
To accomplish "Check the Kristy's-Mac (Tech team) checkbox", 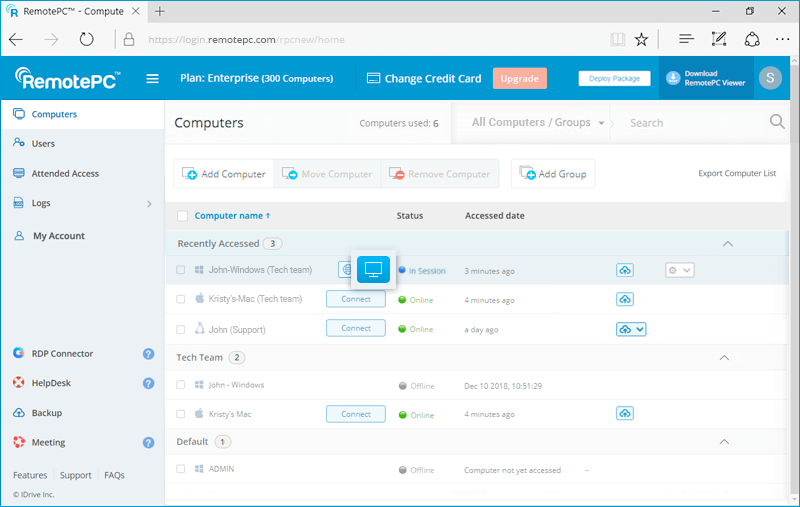I will (x=181, y=299).
